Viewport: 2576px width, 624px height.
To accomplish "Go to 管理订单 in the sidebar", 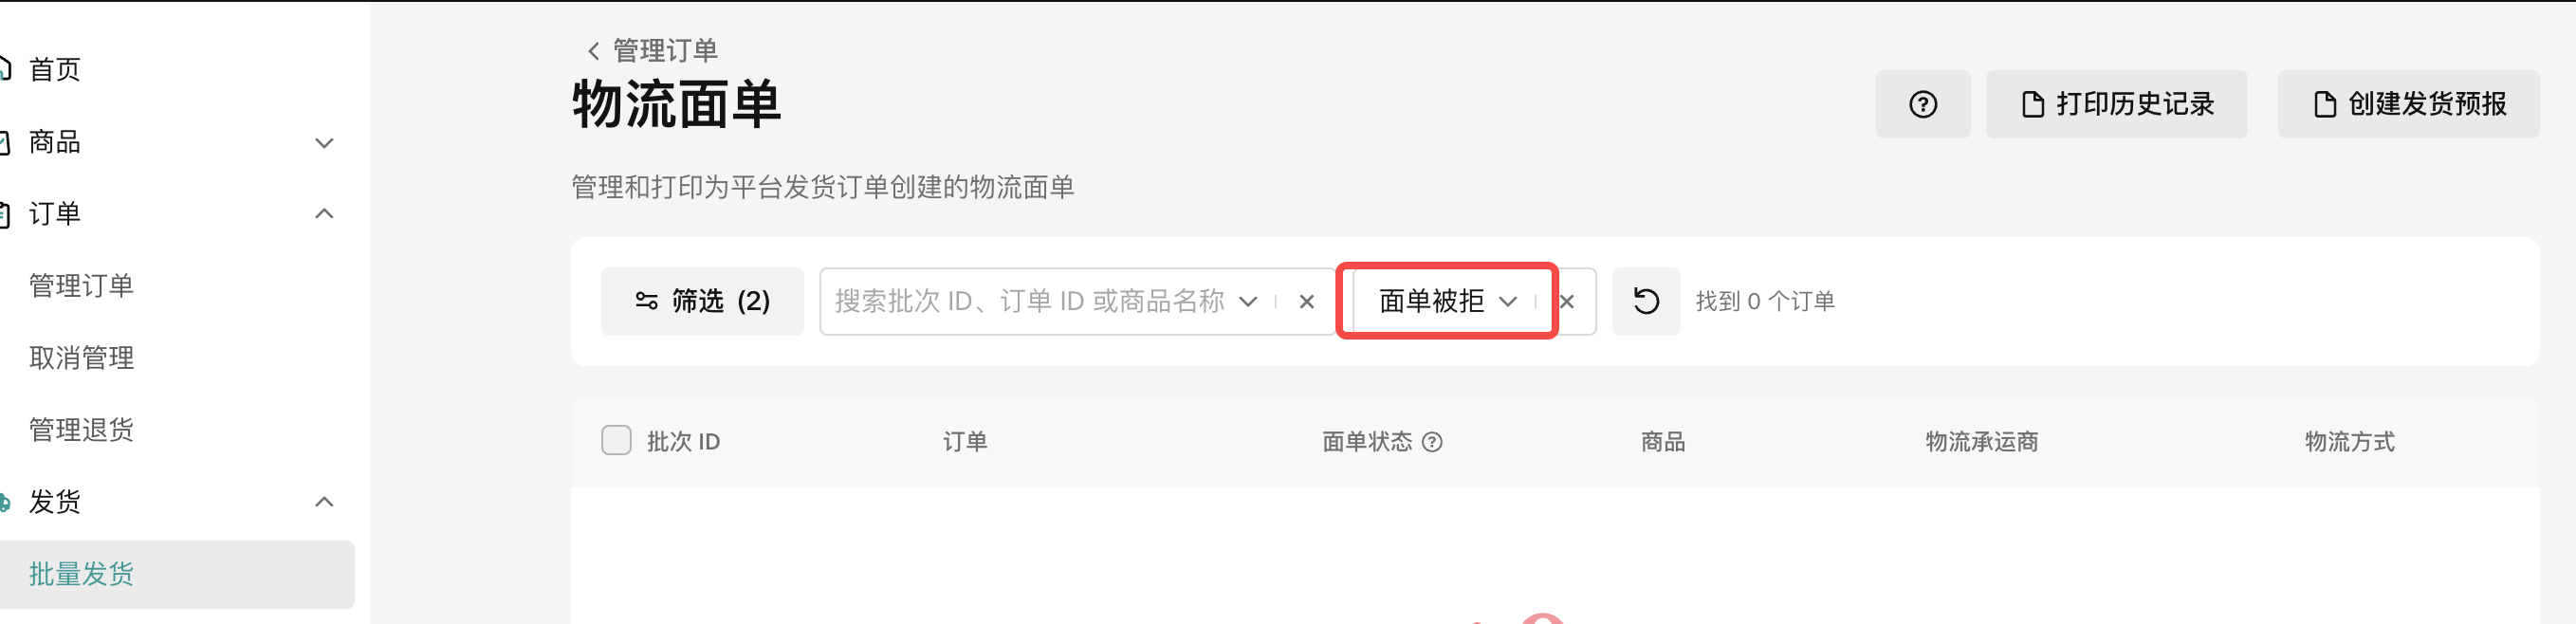I will pyautogui.click(x=81, y=286).
